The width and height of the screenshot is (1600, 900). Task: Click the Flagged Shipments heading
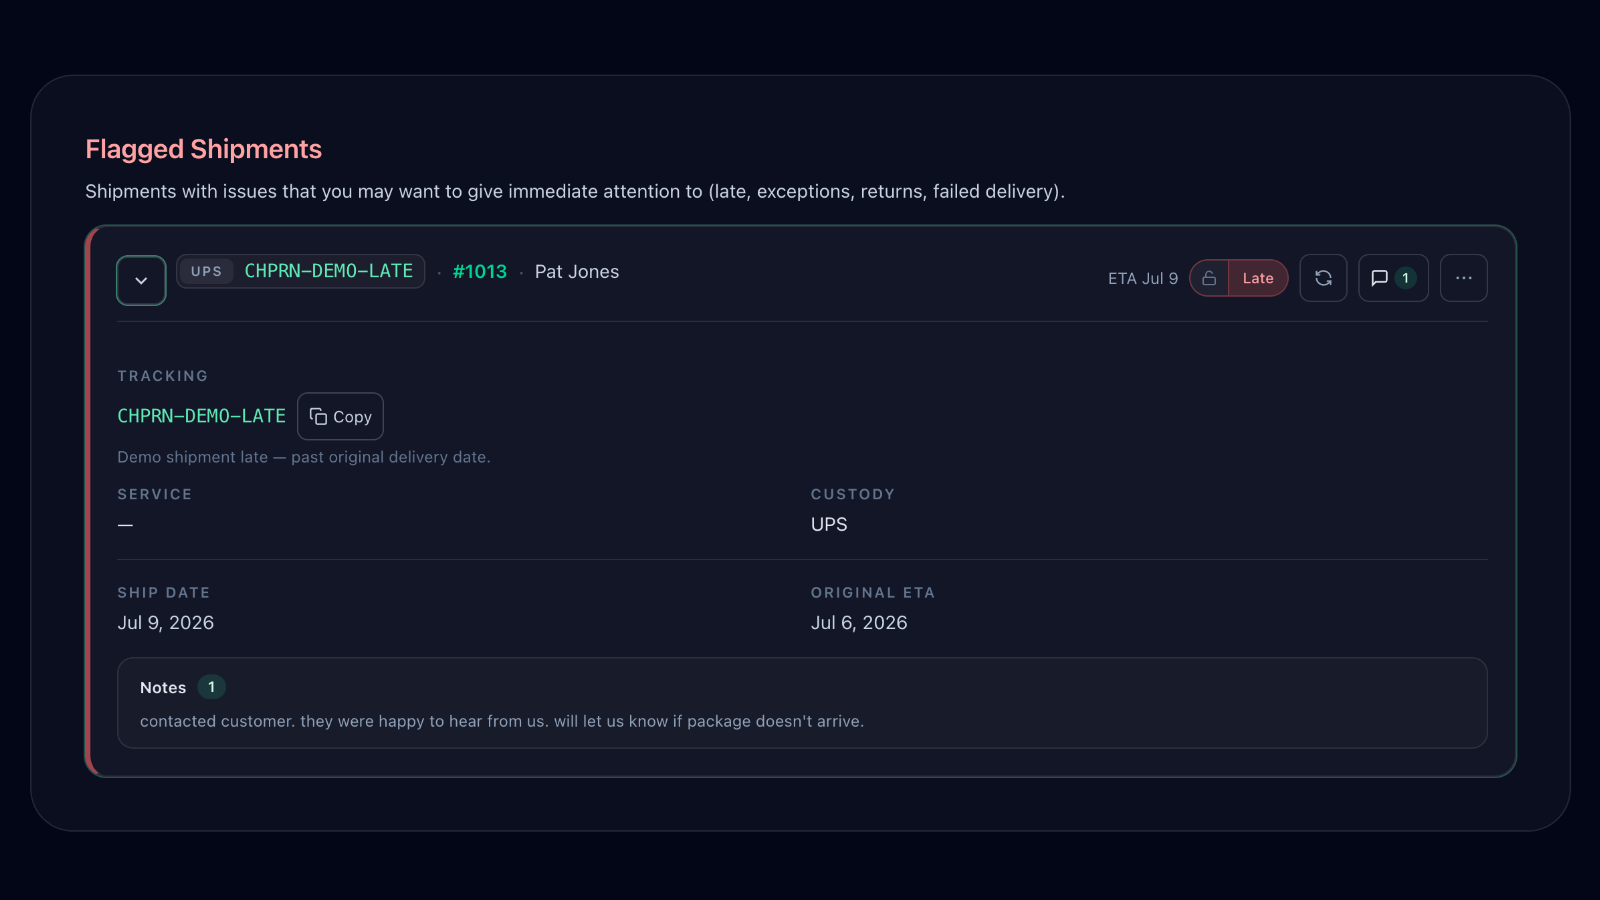tap(204, 149)
